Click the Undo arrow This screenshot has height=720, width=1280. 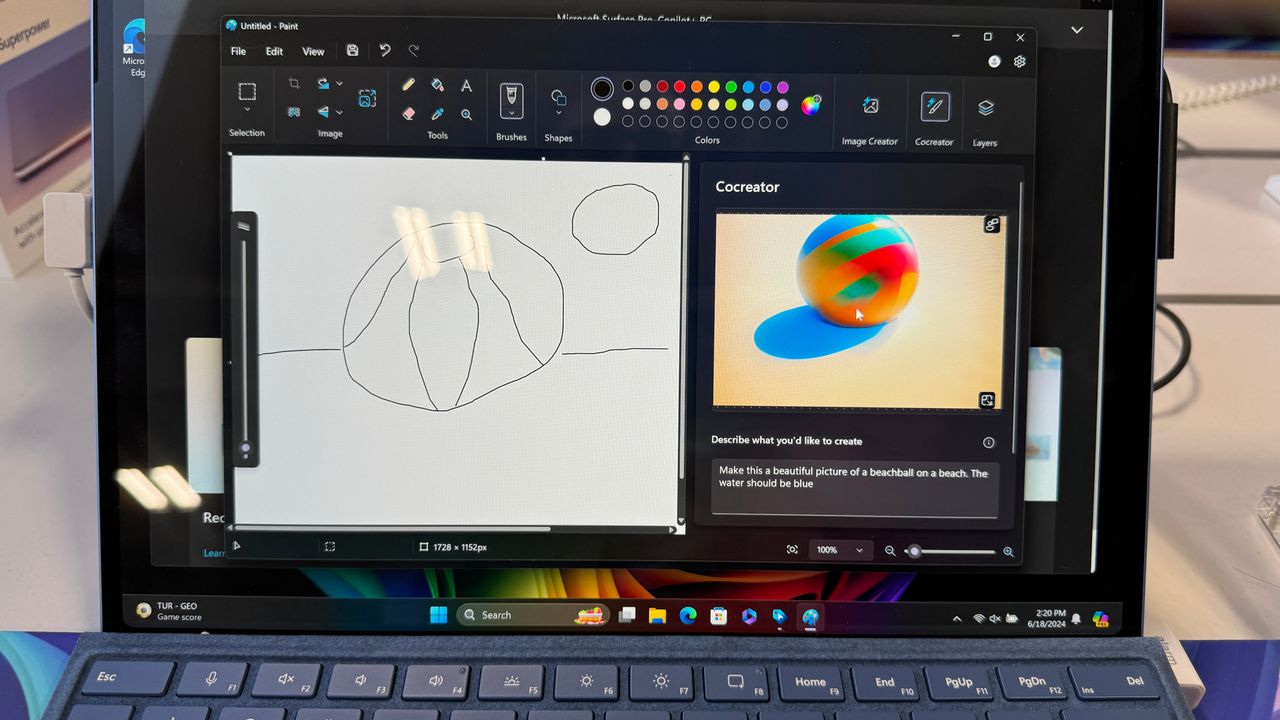click(x=385, y=51)
